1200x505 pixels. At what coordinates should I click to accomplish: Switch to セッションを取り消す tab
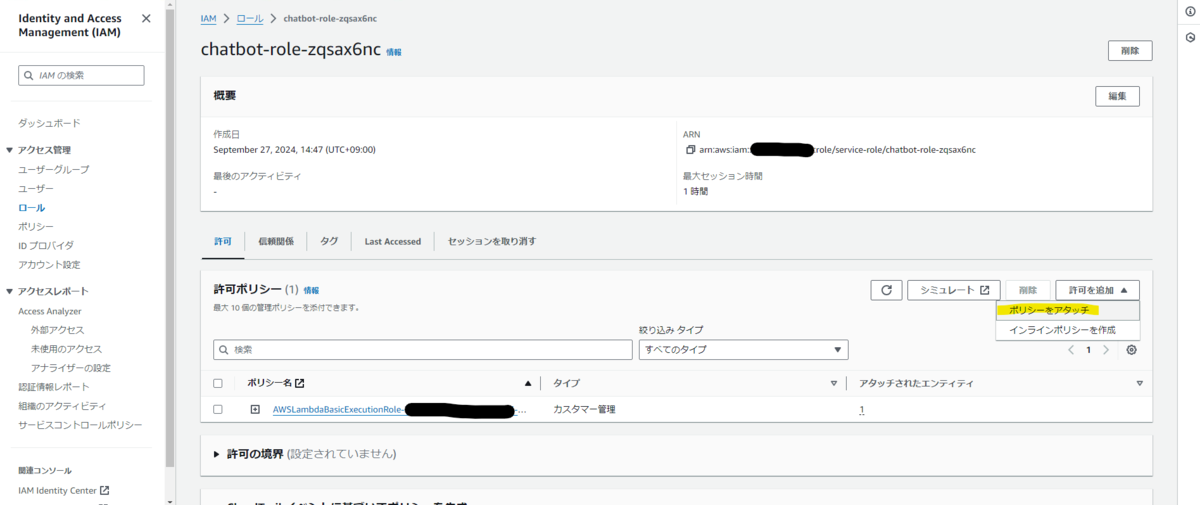(x=492, y=241)
